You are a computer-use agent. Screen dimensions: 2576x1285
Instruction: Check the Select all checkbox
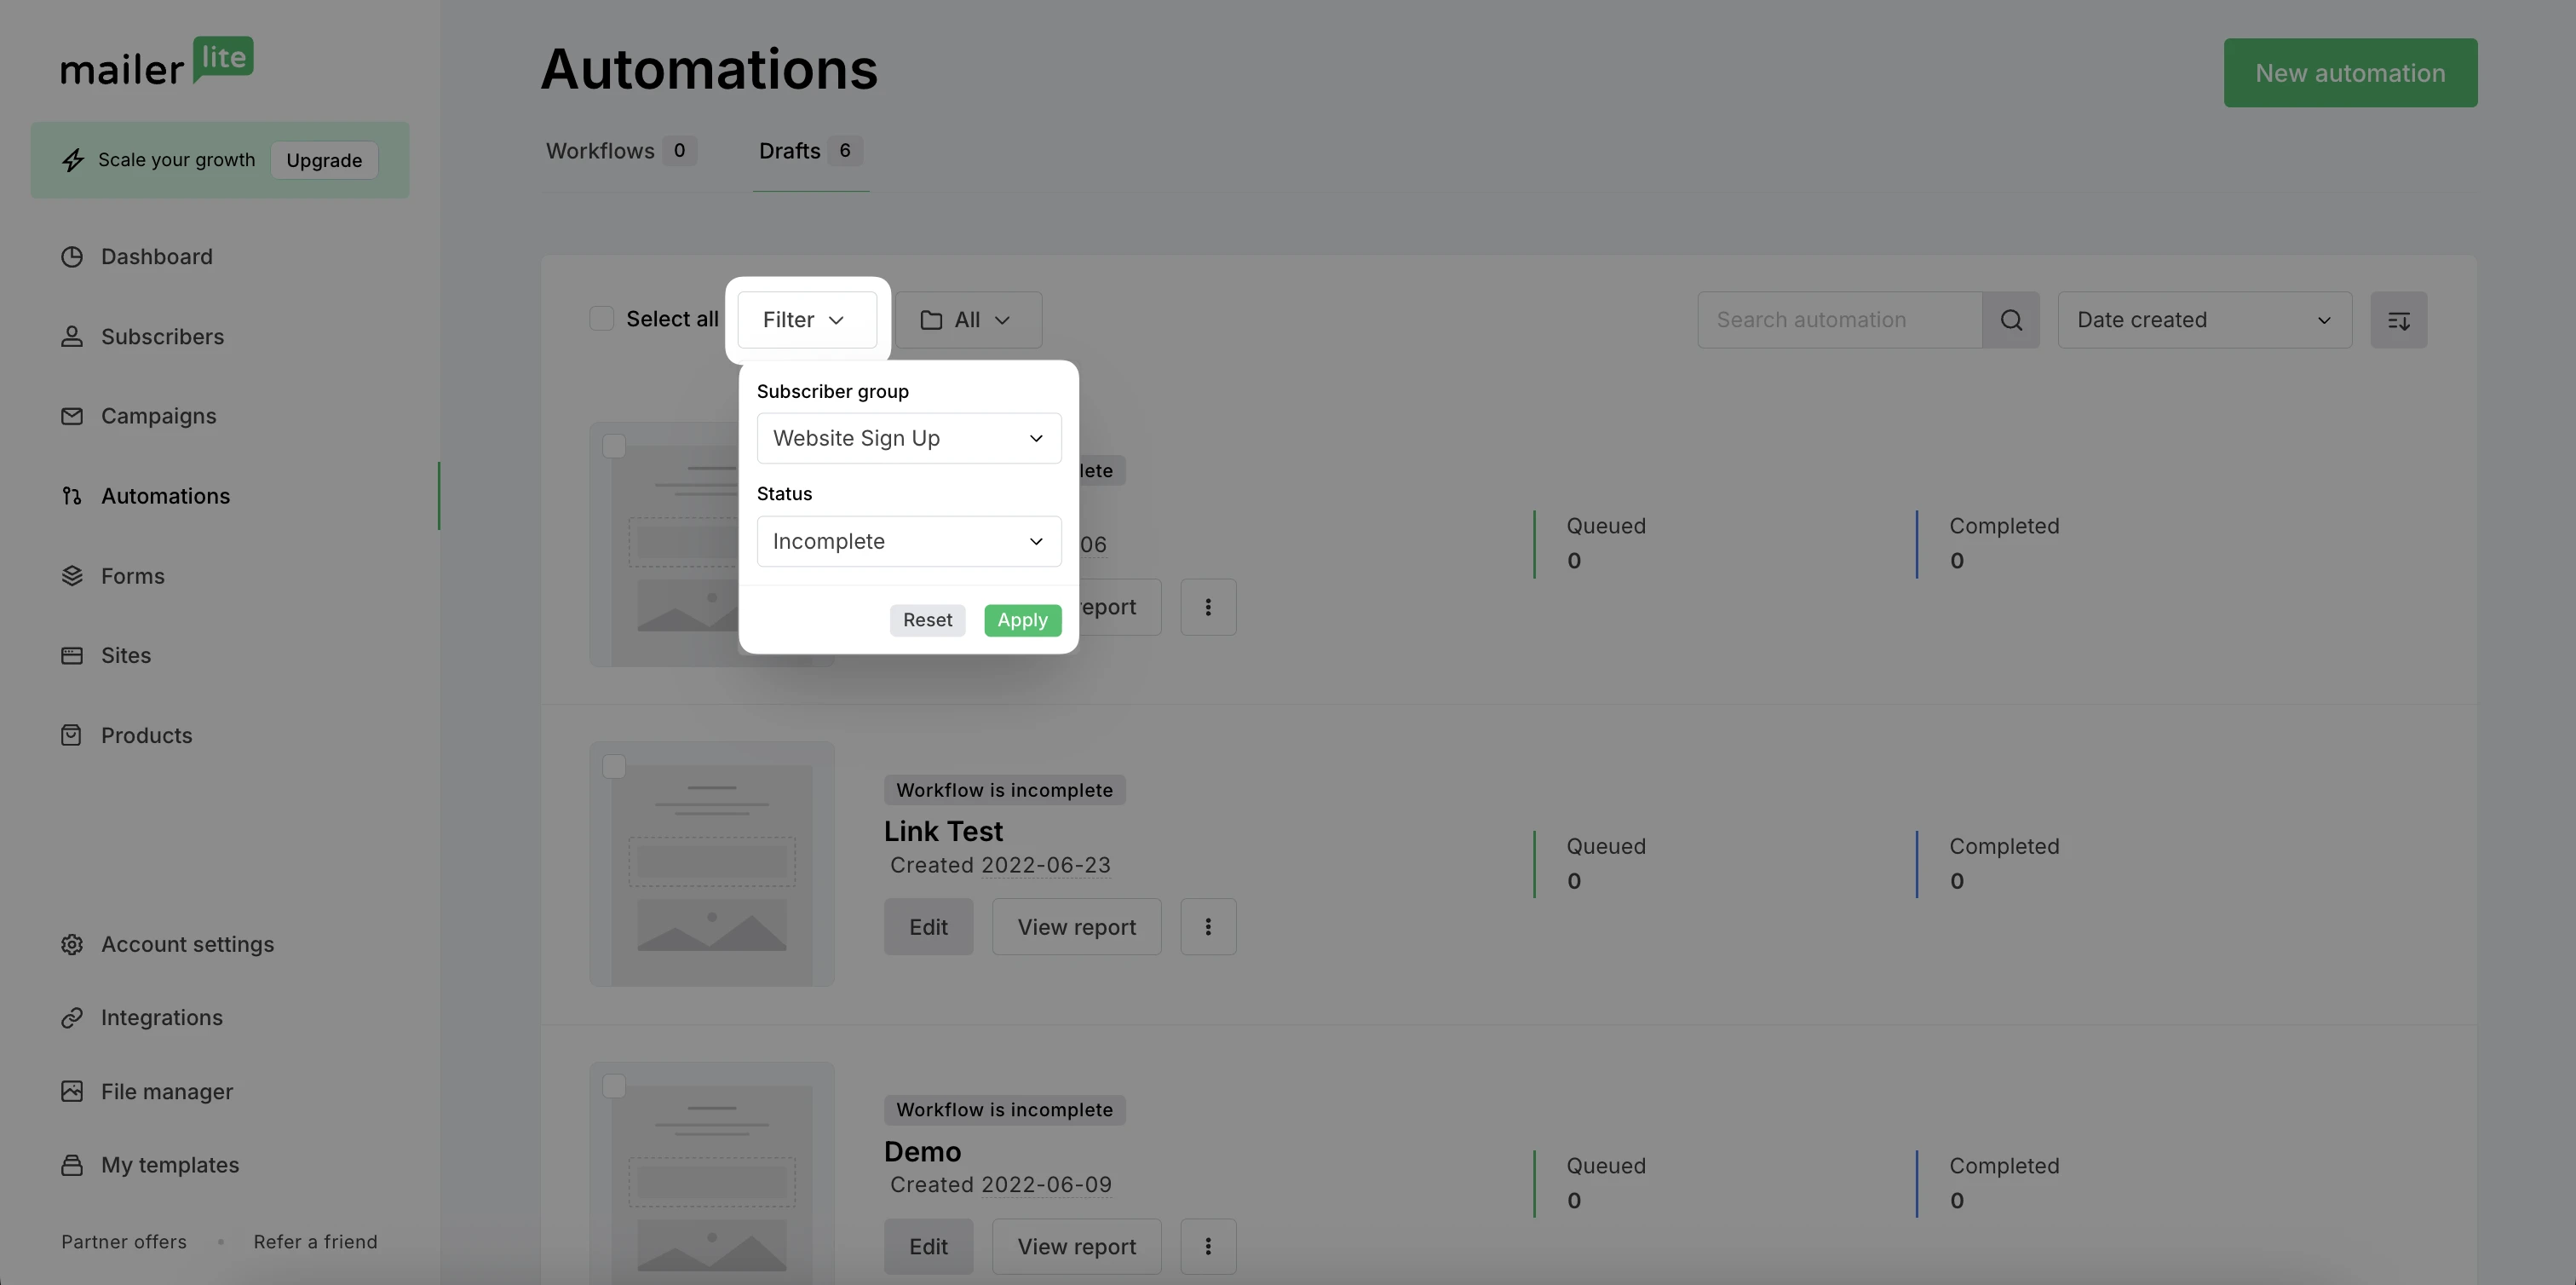tap(601, 319)
